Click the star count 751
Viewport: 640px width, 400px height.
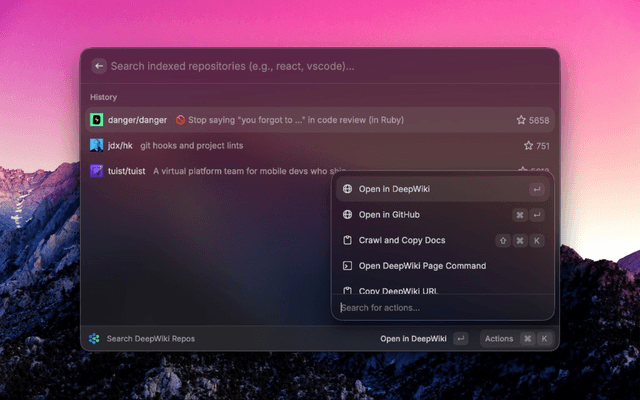tap(543, 146)
